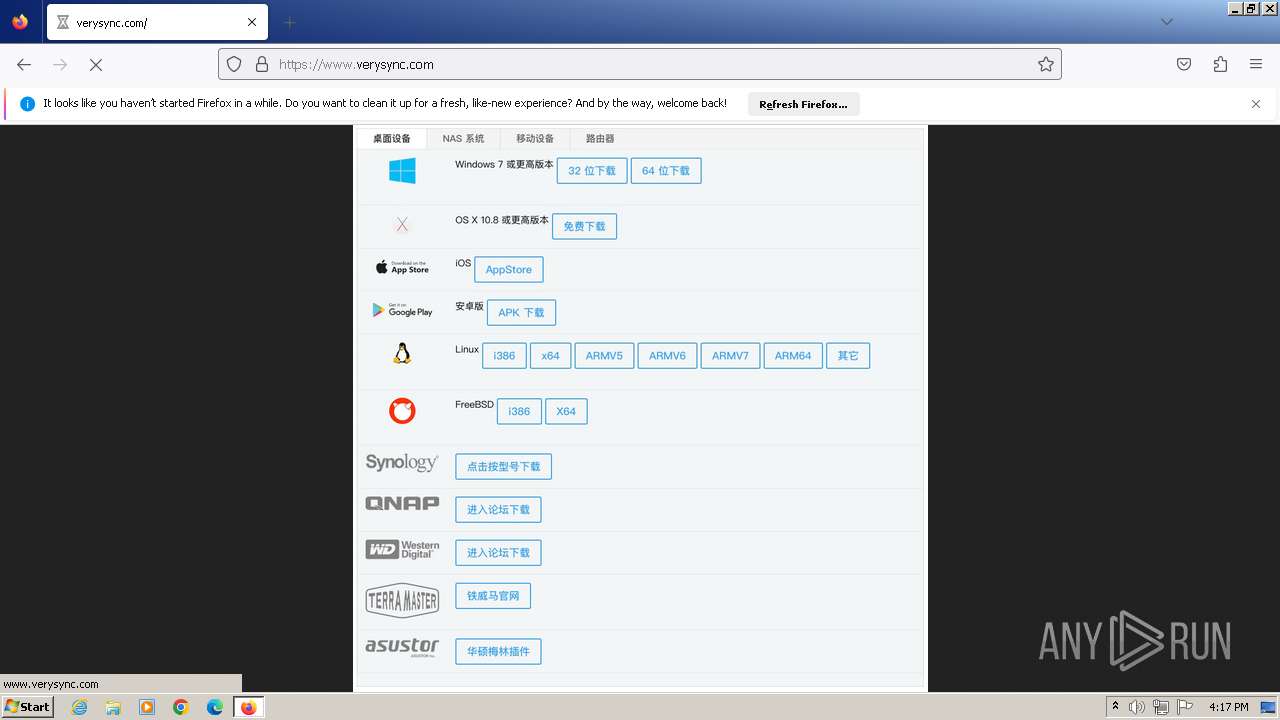The width and height of the screenshot is (1280, 720).
Task: Open tracking protection shield panel
Action: coord(234,64)
